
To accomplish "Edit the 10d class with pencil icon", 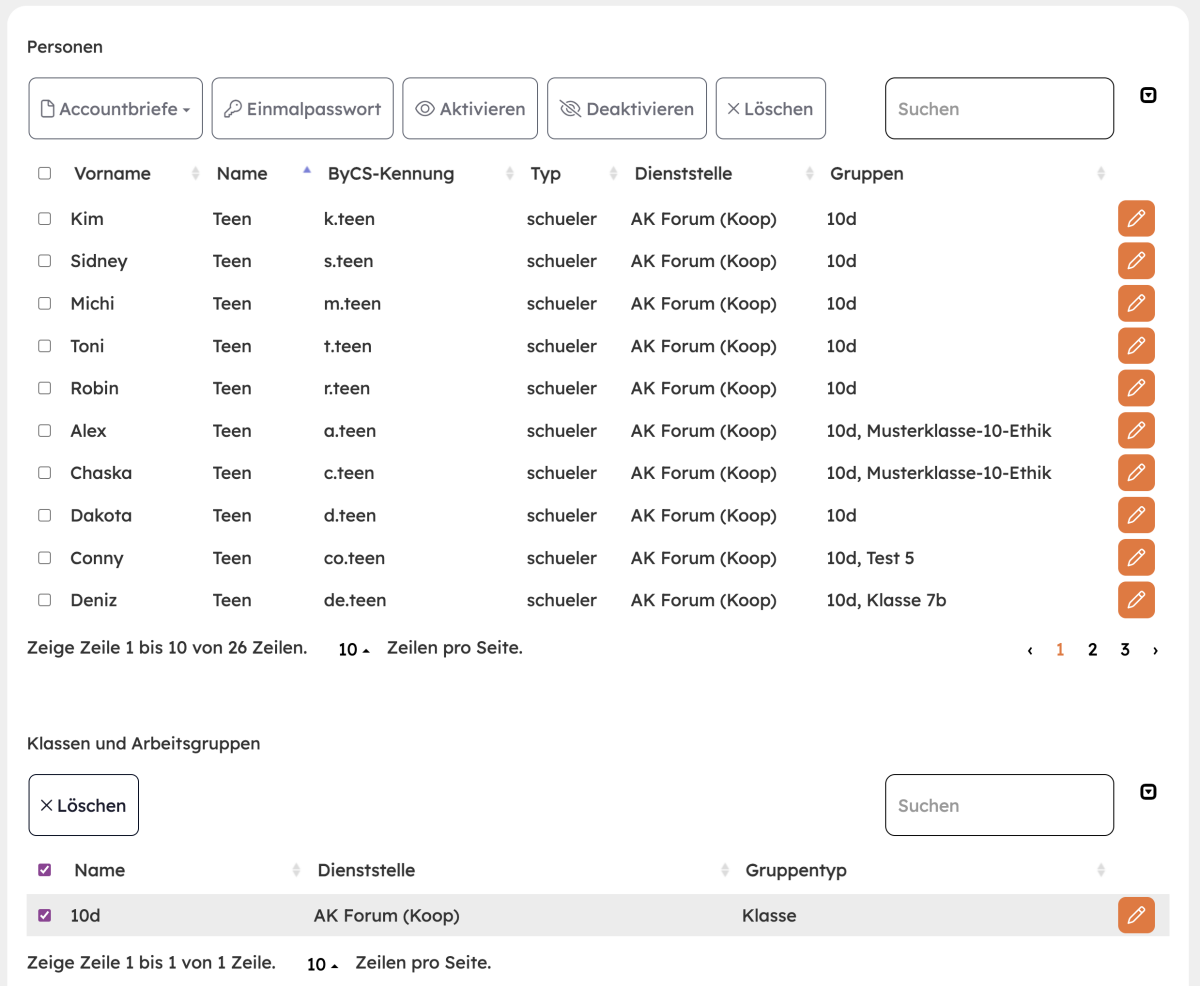I will 1135,915.
